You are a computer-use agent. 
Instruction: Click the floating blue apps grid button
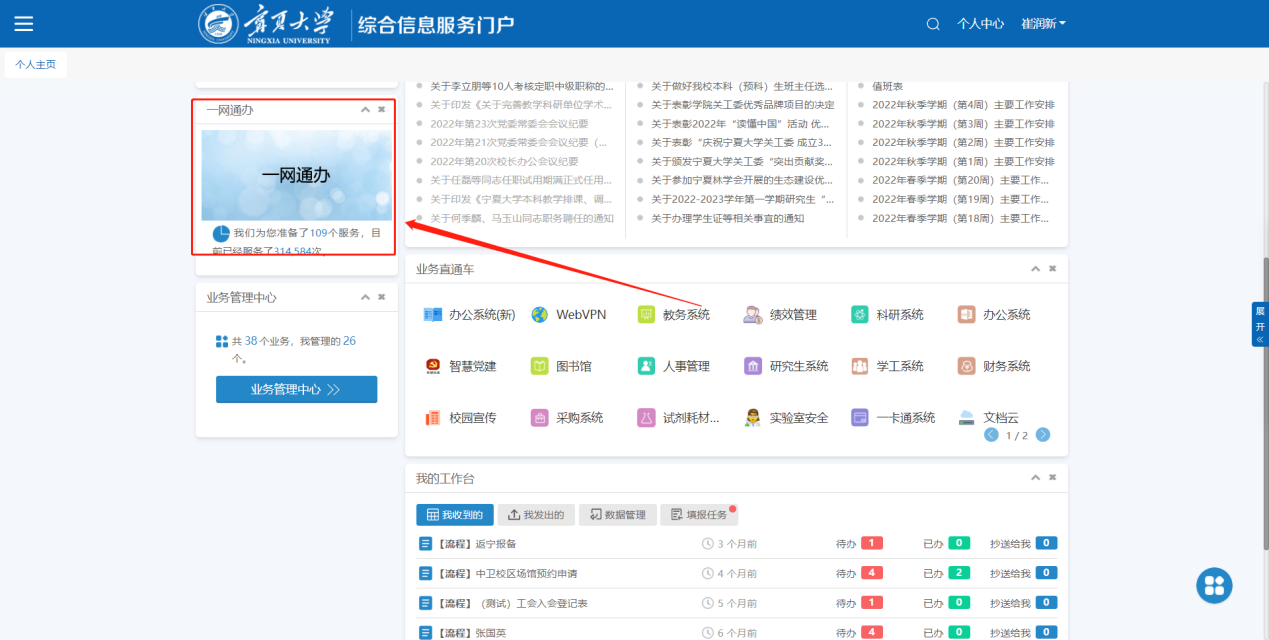tap(1214, 585)
